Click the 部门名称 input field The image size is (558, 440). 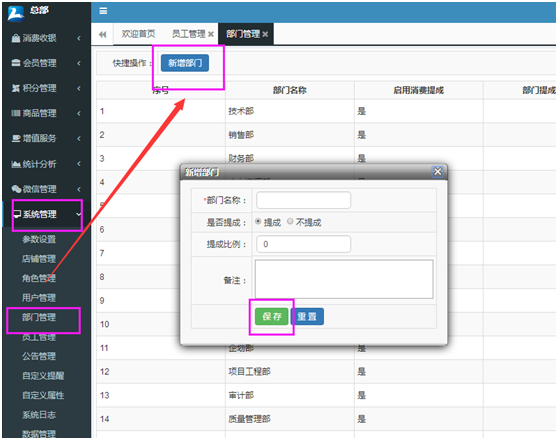[x=303, y=200]
